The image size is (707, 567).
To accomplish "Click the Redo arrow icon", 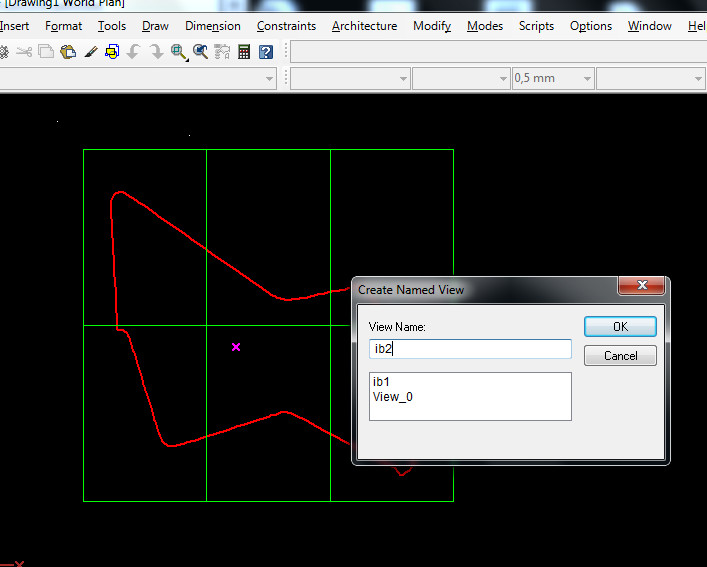I will (156, 52).
